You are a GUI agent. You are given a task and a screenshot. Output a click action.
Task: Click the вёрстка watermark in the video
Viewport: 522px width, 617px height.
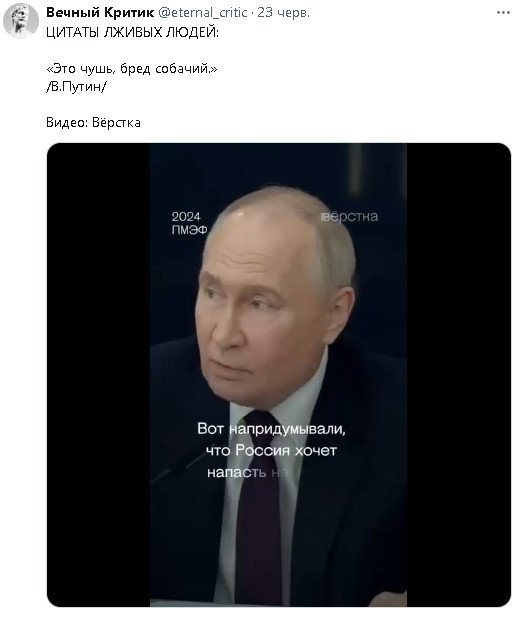350,216
